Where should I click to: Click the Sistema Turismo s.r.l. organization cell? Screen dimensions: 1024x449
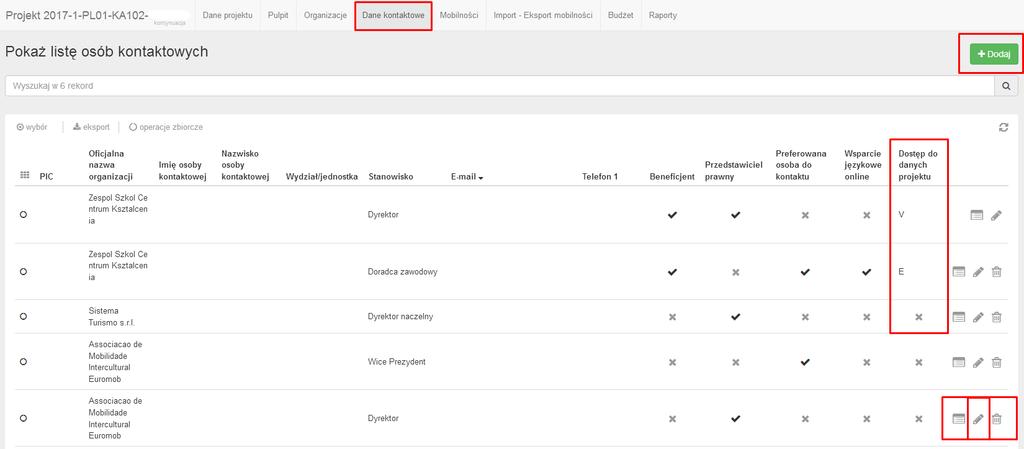tap(112, 317)
